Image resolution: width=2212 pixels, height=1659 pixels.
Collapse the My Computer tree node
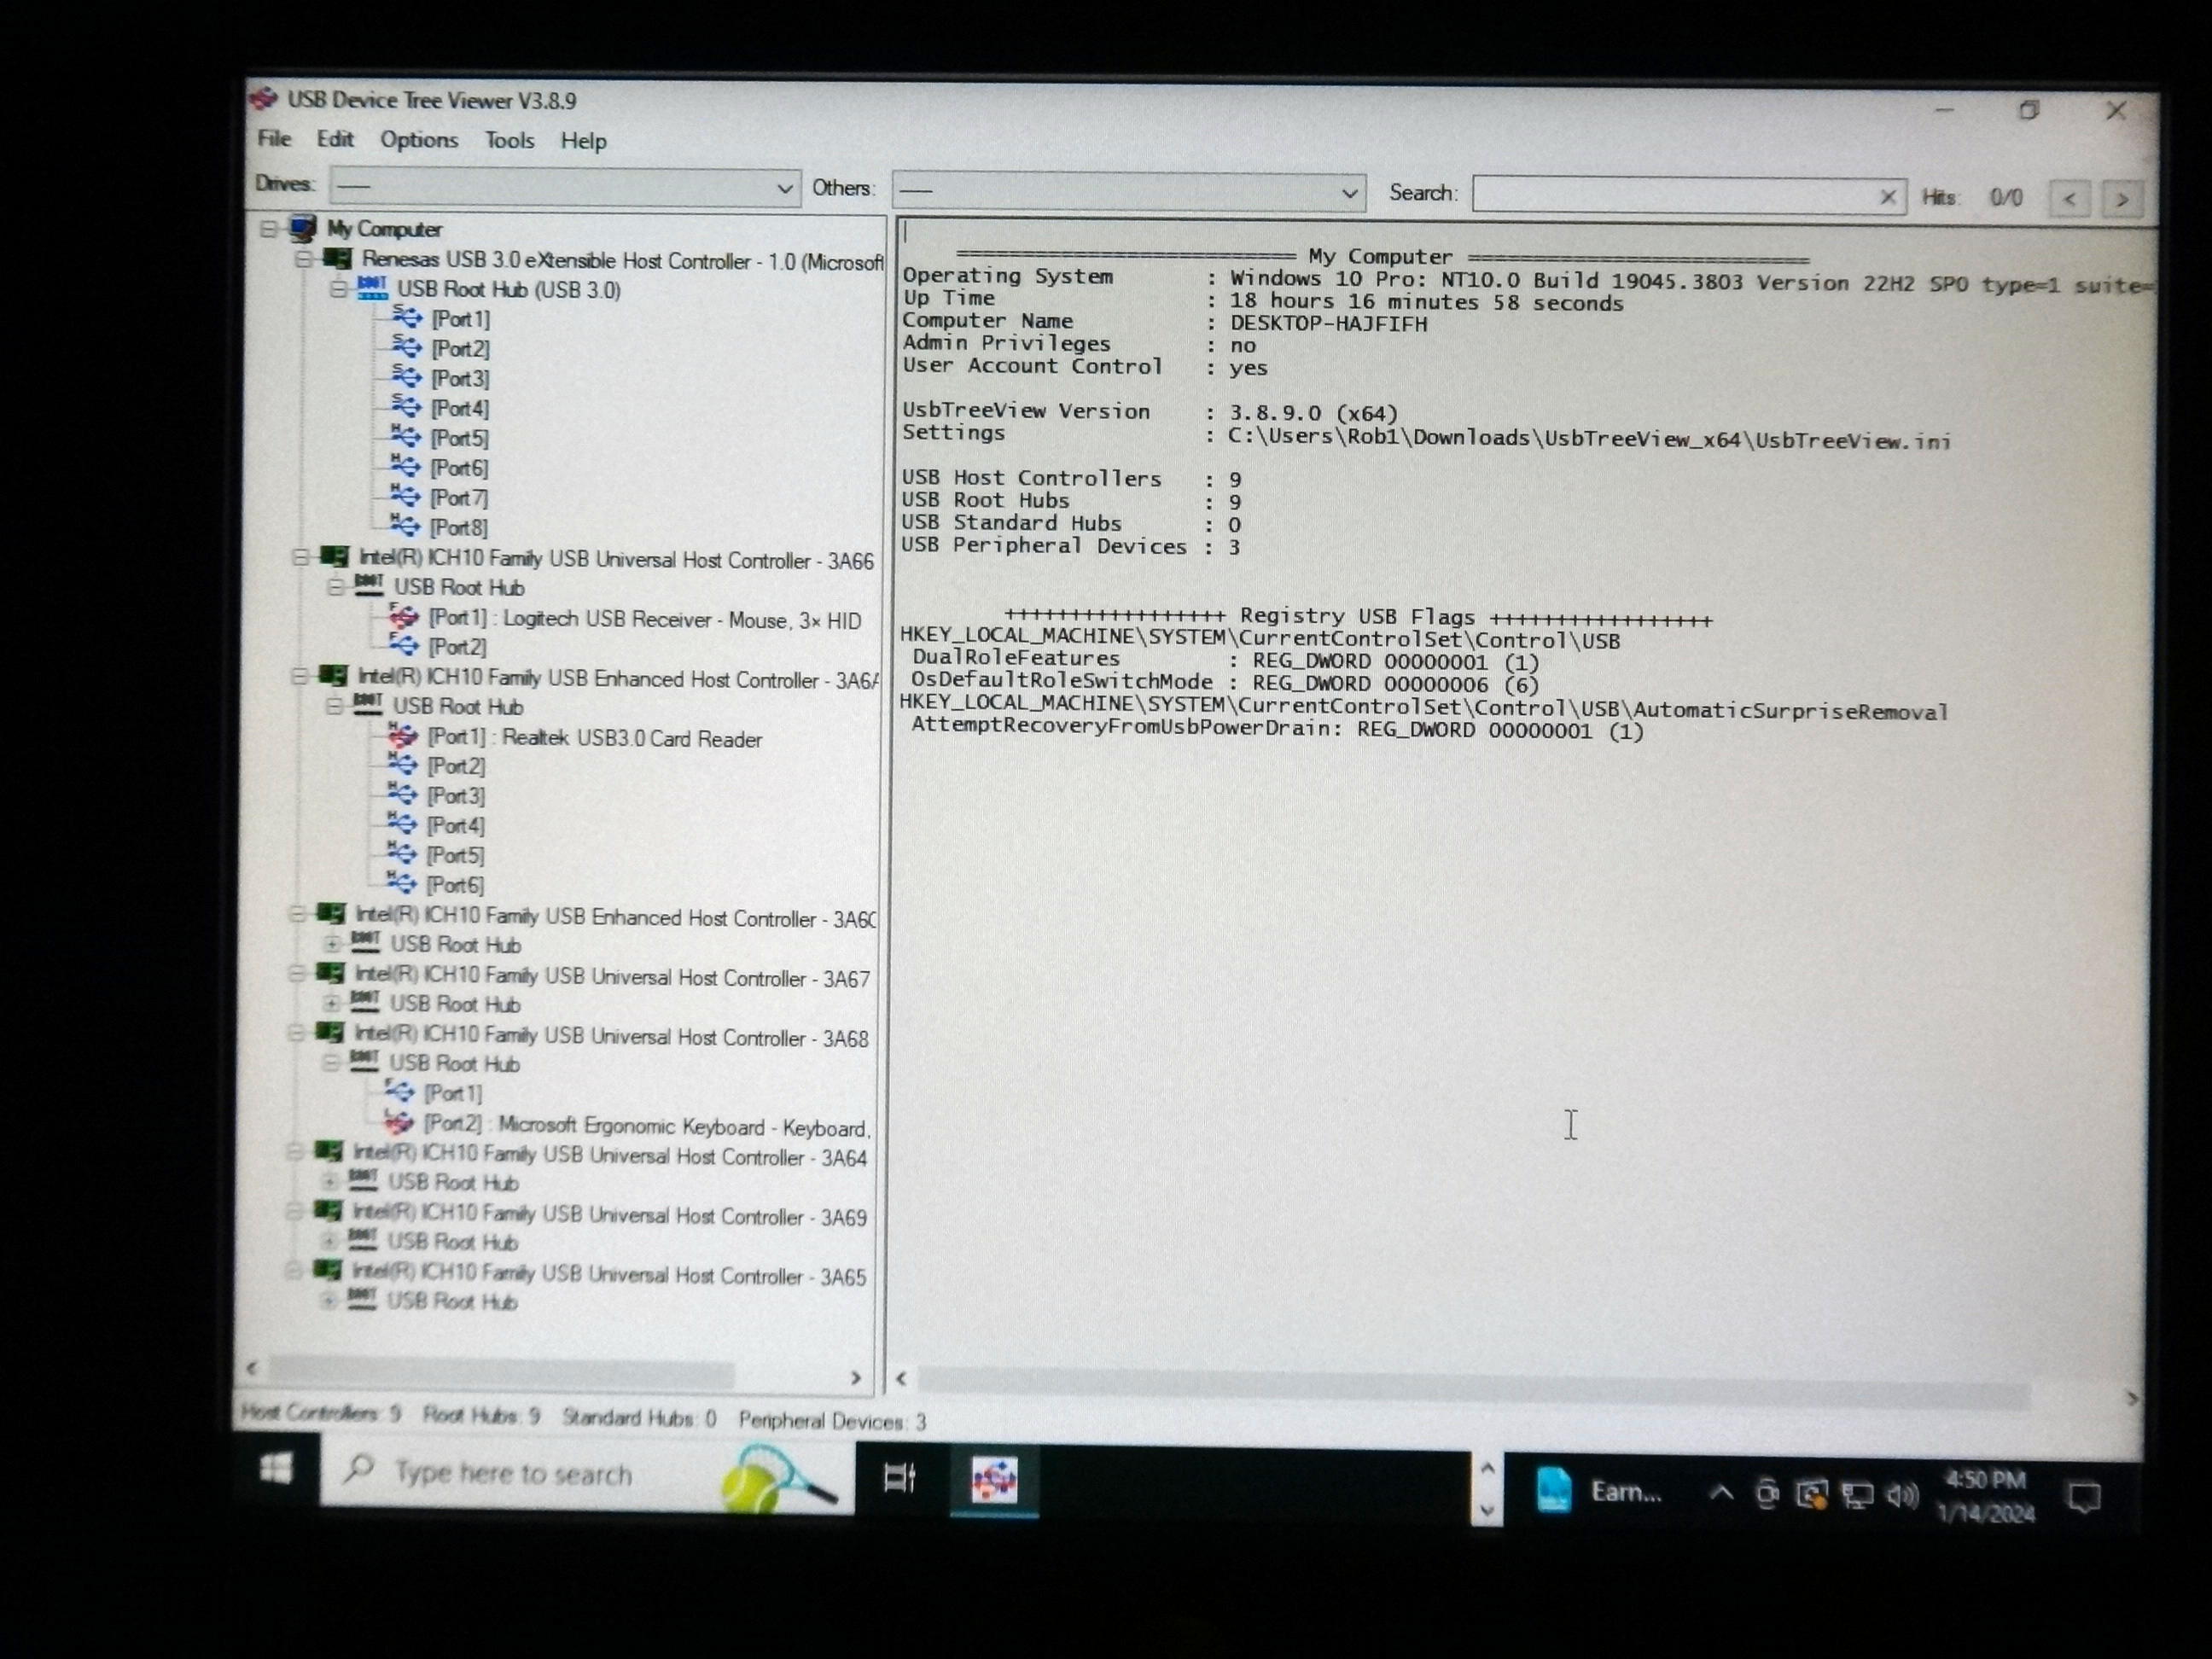tap(268, 229)
